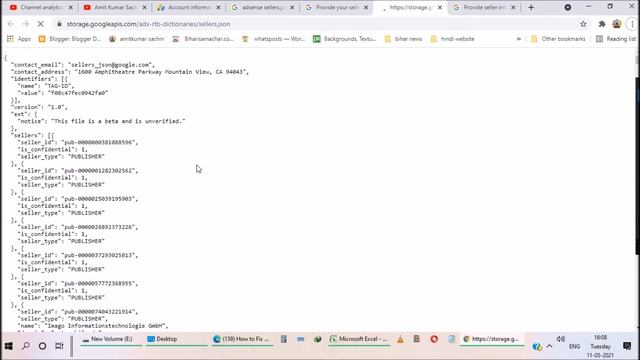The width and height of the screenshot is (640, 360).
Task: Open the Chrome profile avatar
Action: tap(617, 24)
